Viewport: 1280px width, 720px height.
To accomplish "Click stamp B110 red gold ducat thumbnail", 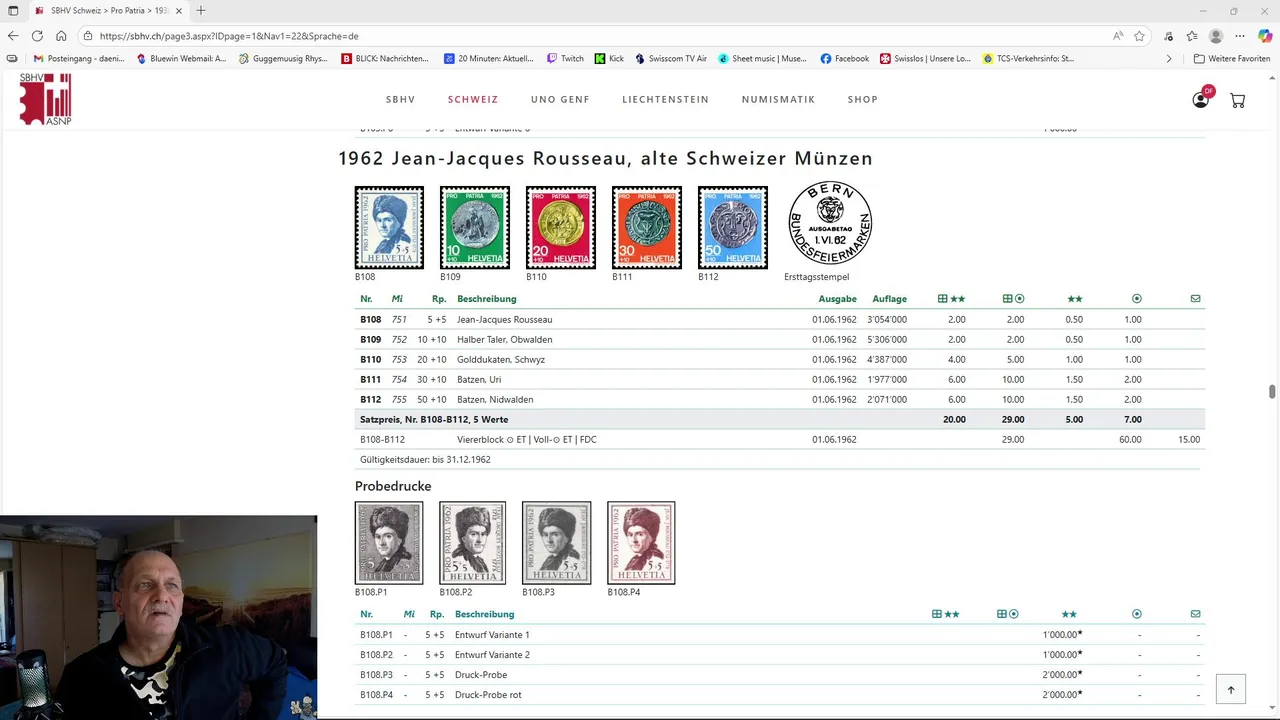I will click(561, 227).
